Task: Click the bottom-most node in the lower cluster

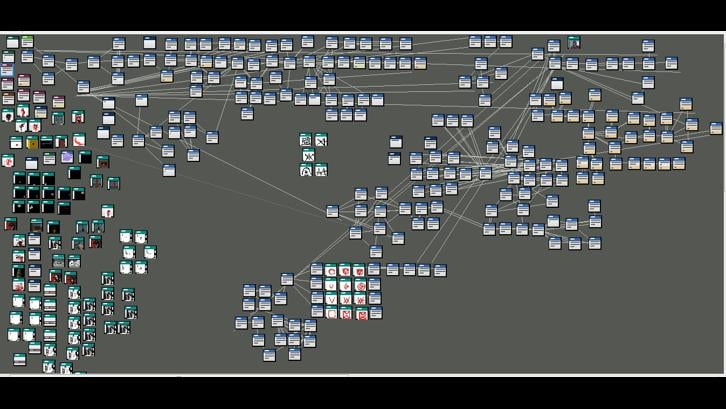Action: pos(267,355)
